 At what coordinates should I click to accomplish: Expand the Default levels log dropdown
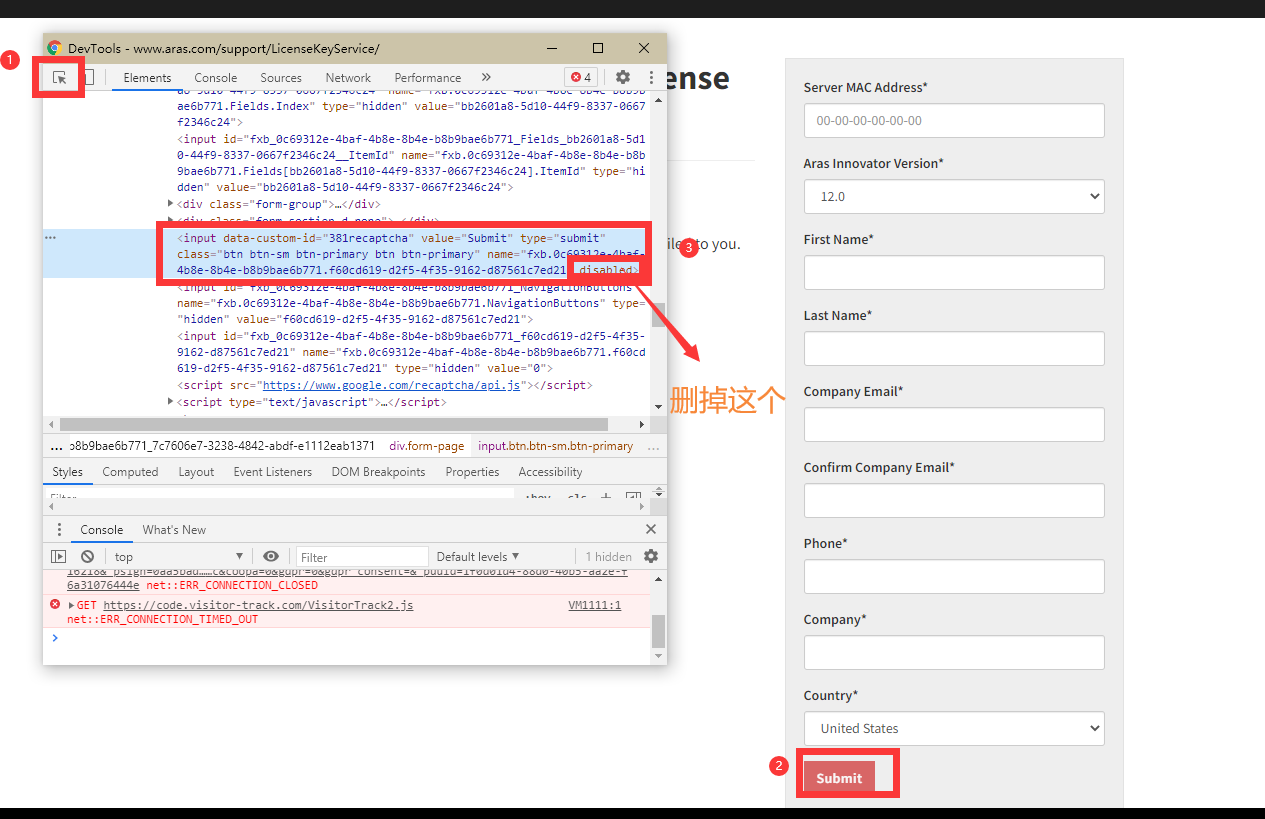(478, 556)
